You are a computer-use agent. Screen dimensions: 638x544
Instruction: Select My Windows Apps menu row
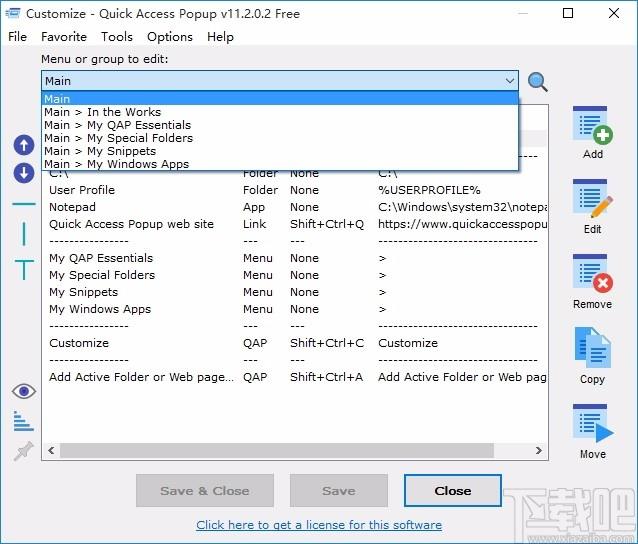295,309
